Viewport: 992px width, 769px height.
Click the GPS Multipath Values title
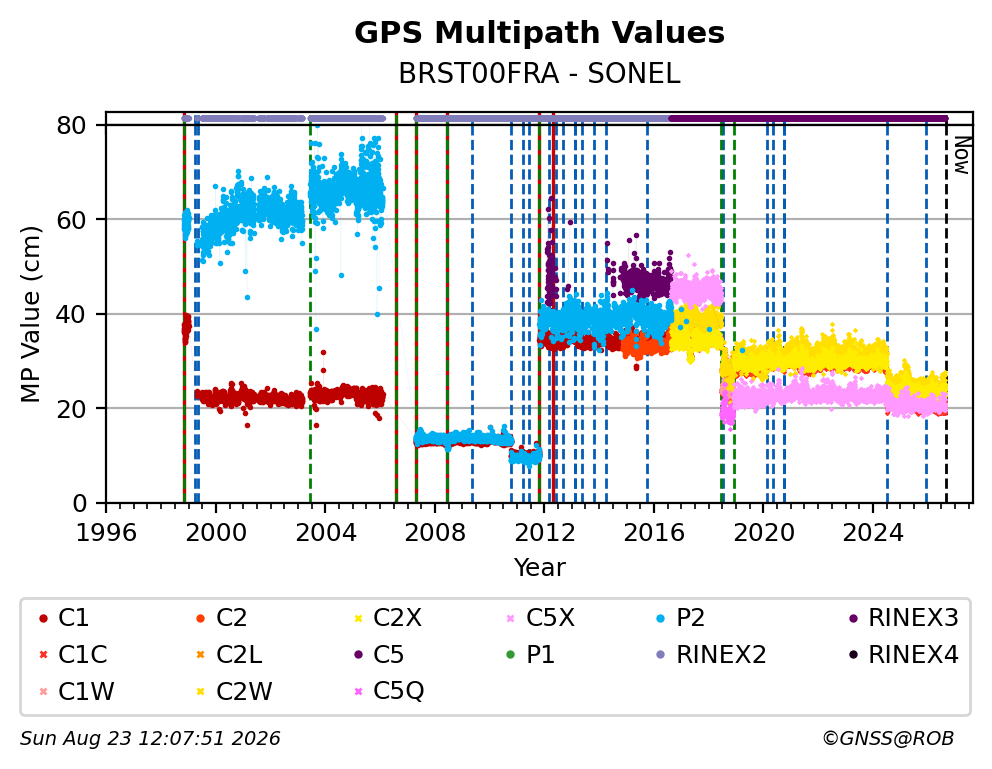tap(539, 32)
